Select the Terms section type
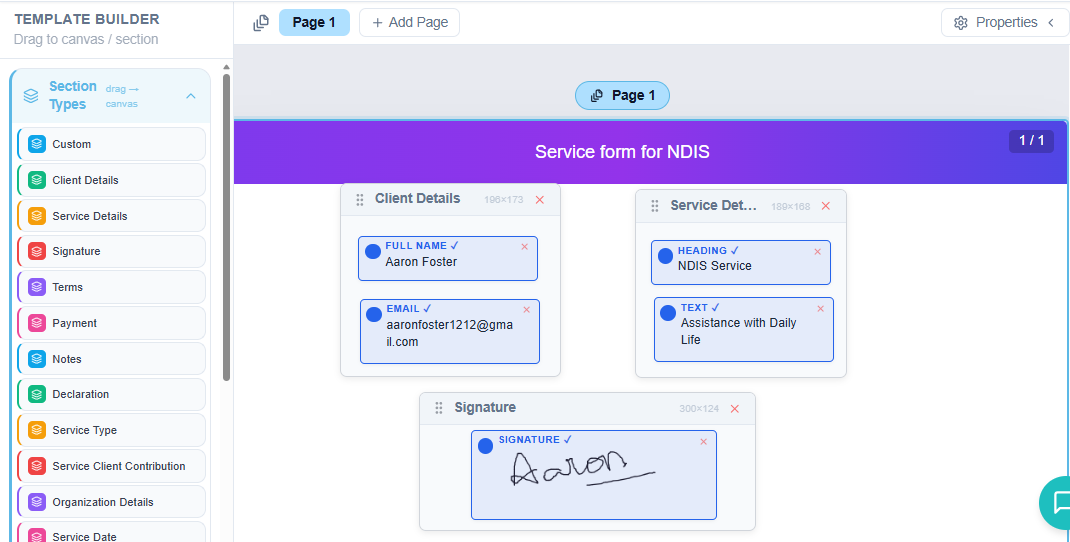The width and height of the screenshot is (1070, 542). click(x=111, y=287)
